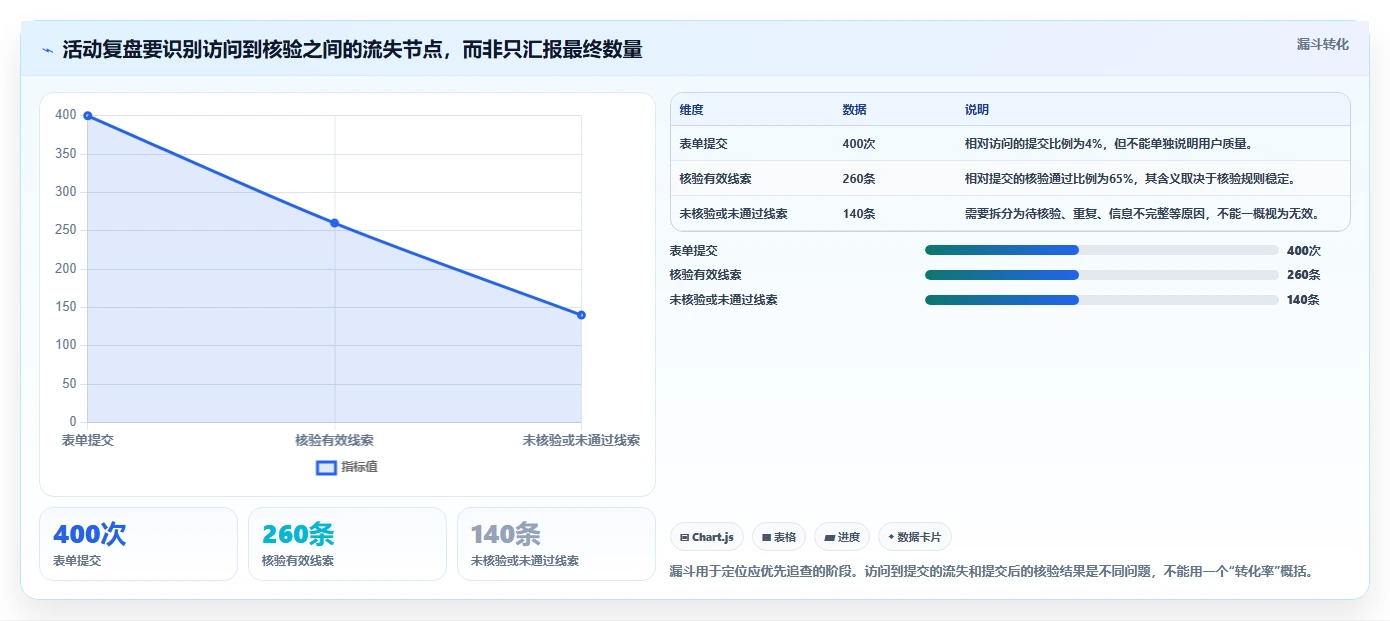The image size is (1390, 621).
Task: Open the 140条 未核验或未通过线索 stat card
Action: (556, 544)
